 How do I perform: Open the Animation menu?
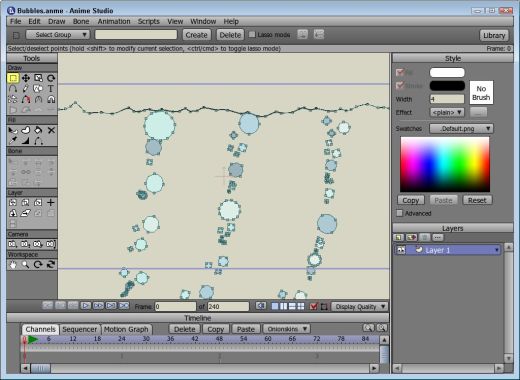pyautogui.click(x=114, y=21)
